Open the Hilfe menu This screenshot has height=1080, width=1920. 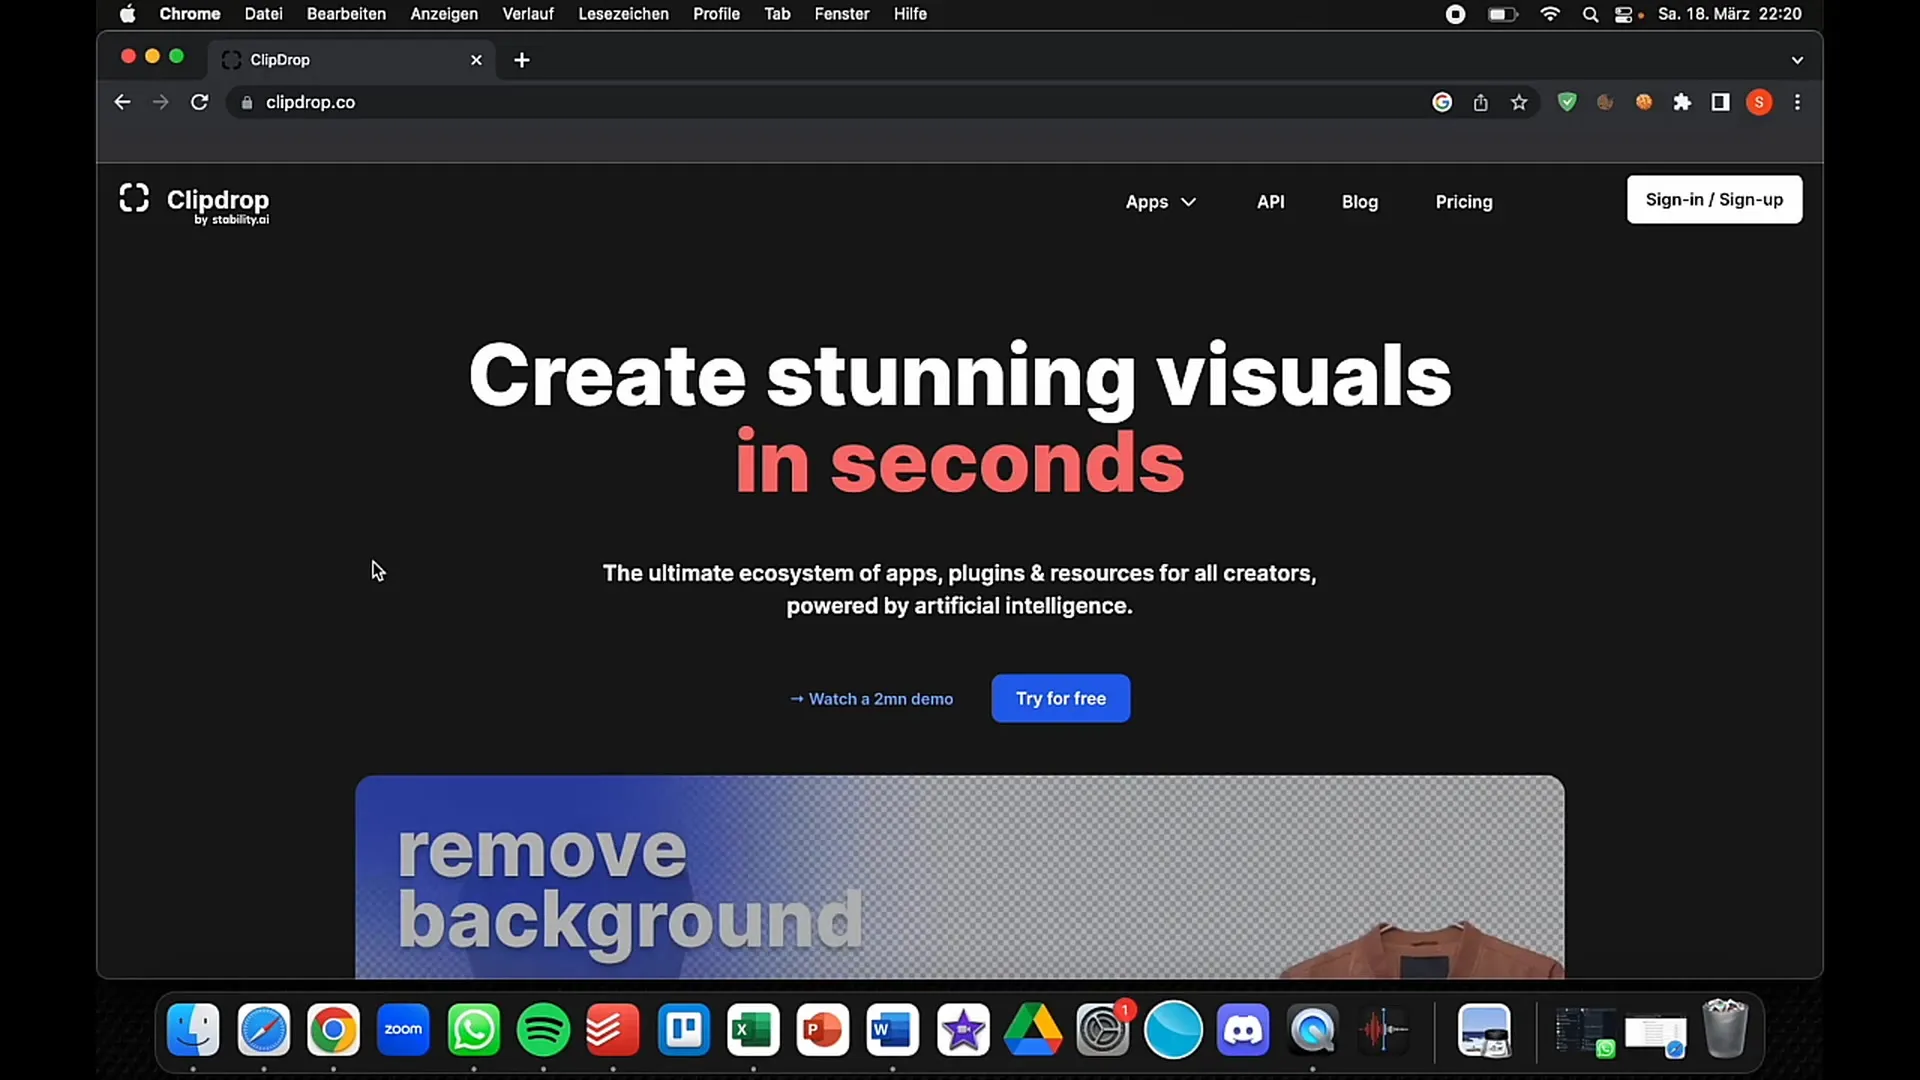point(910,14)
